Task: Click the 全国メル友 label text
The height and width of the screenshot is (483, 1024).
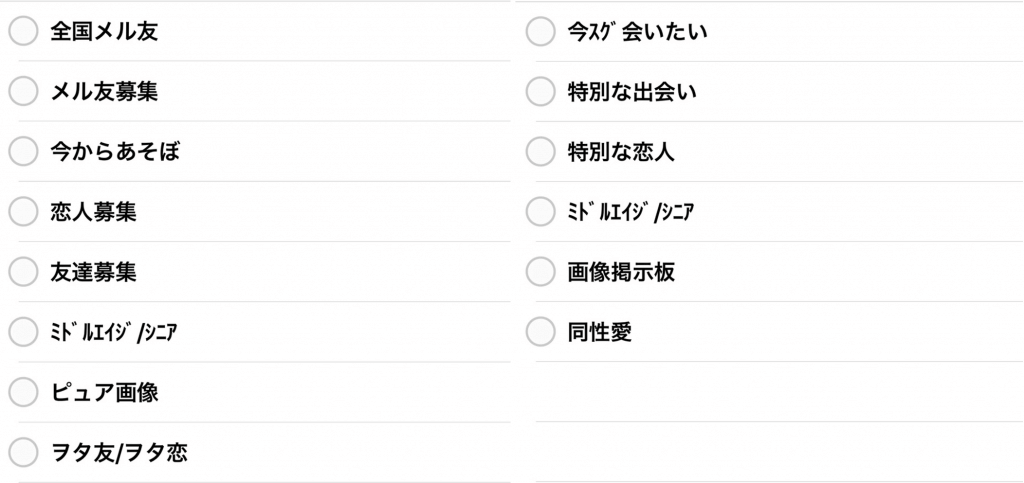Action: 104,31
